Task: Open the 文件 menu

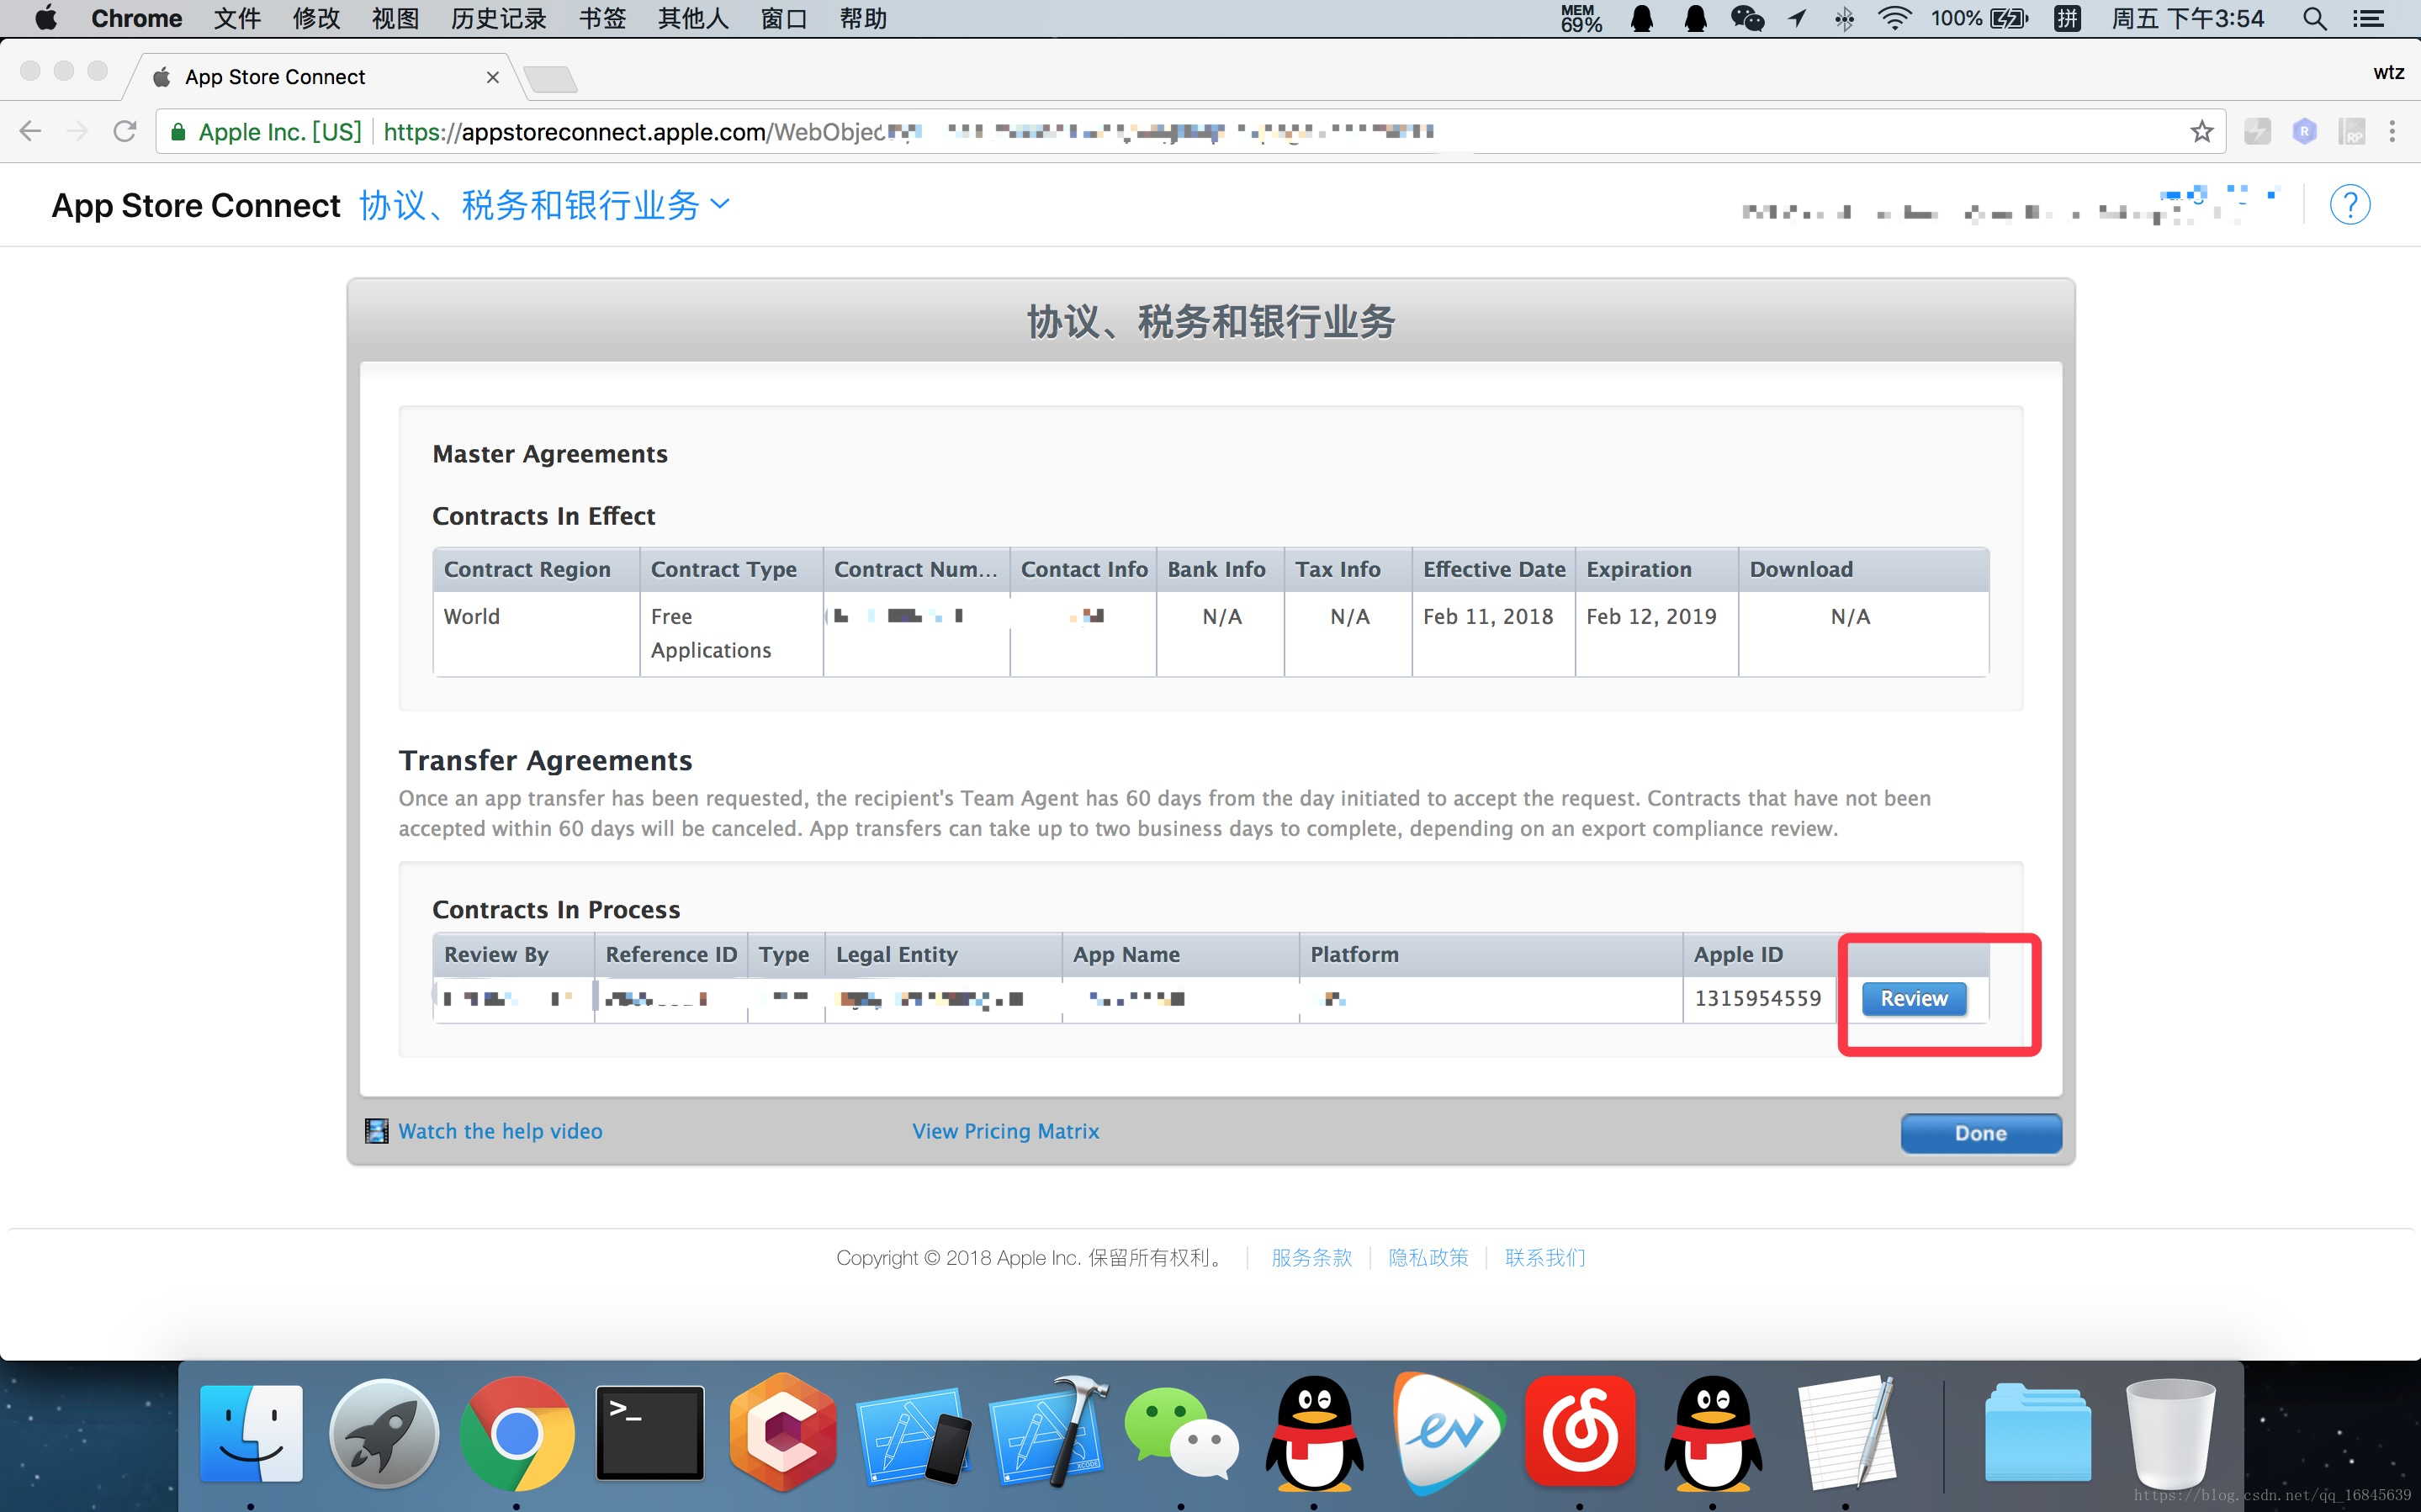Action: pos(237,18)
